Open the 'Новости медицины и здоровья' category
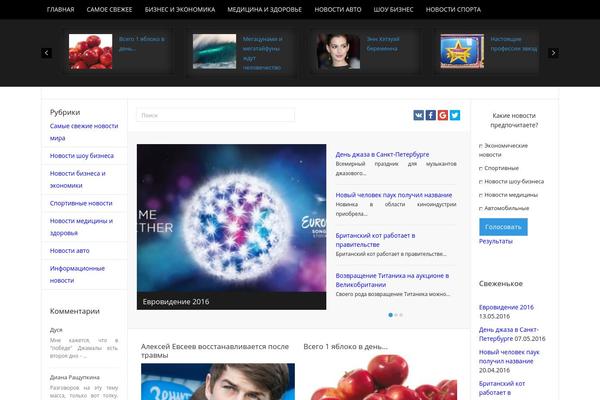 pyautogui.click(x=81, y=227)
